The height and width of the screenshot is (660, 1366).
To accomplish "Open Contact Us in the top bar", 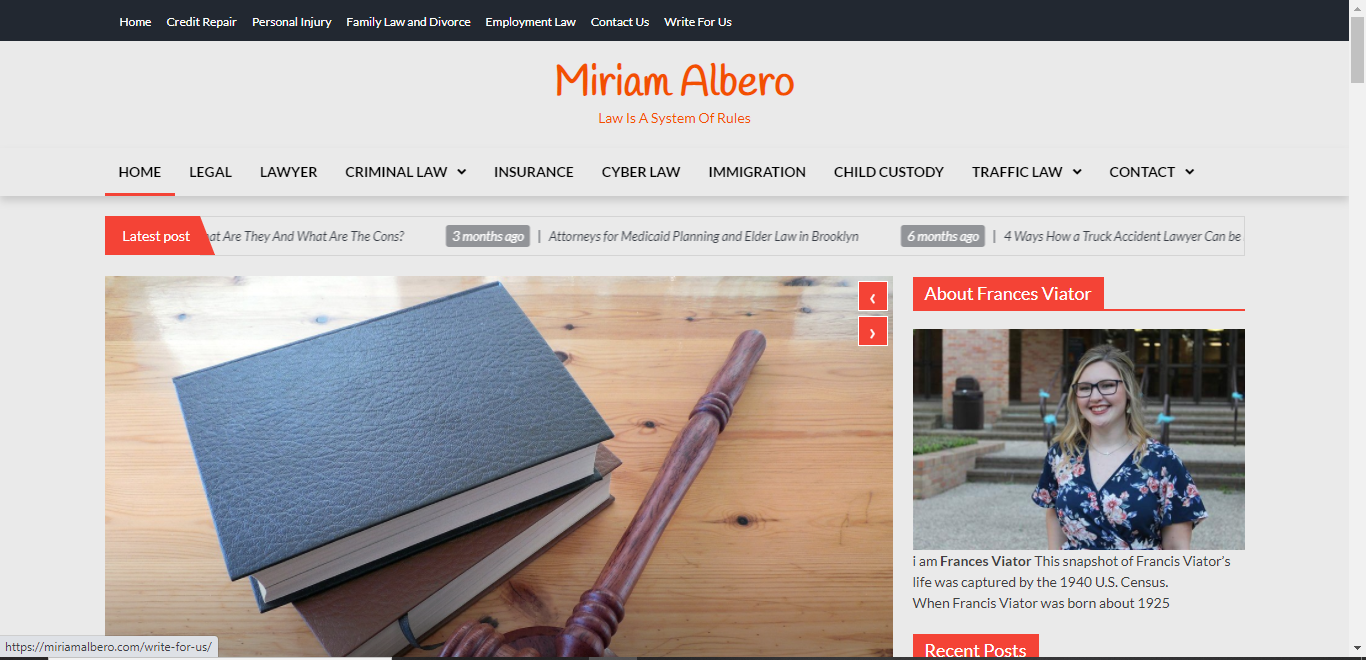I will [x=620, y=22].
